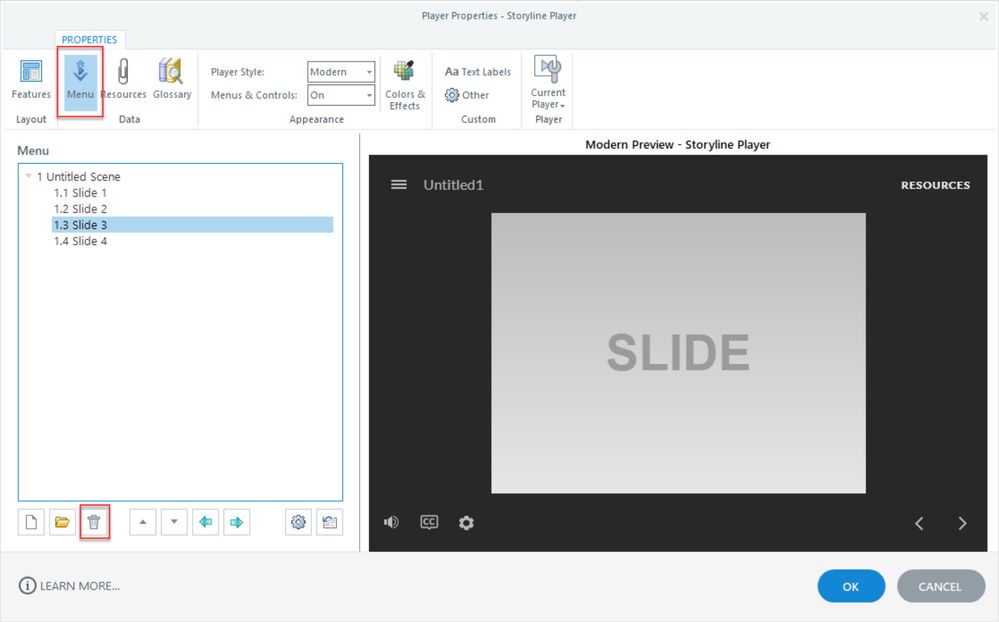Click the volume icon in preview
The width and height of the screenshot is (999, 622).
tap(391, 522)
